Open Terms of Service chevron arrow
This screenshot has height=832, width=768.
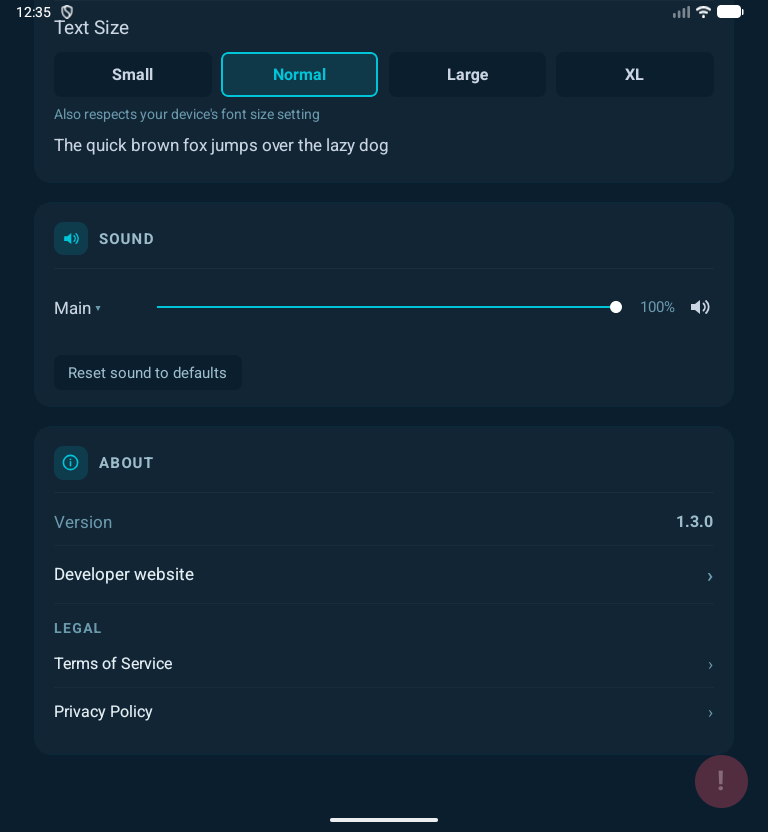click(x=710, y=665)
